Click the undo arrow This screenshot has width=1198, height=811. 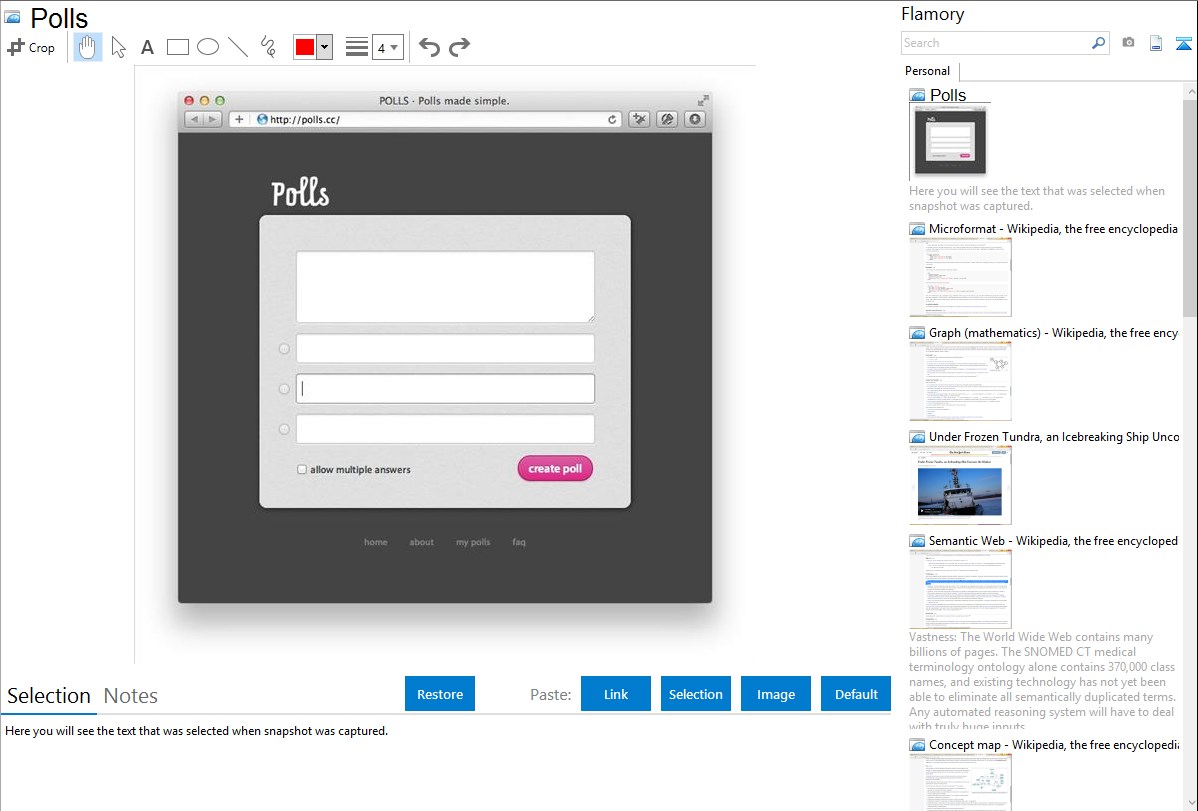(429, 47)
